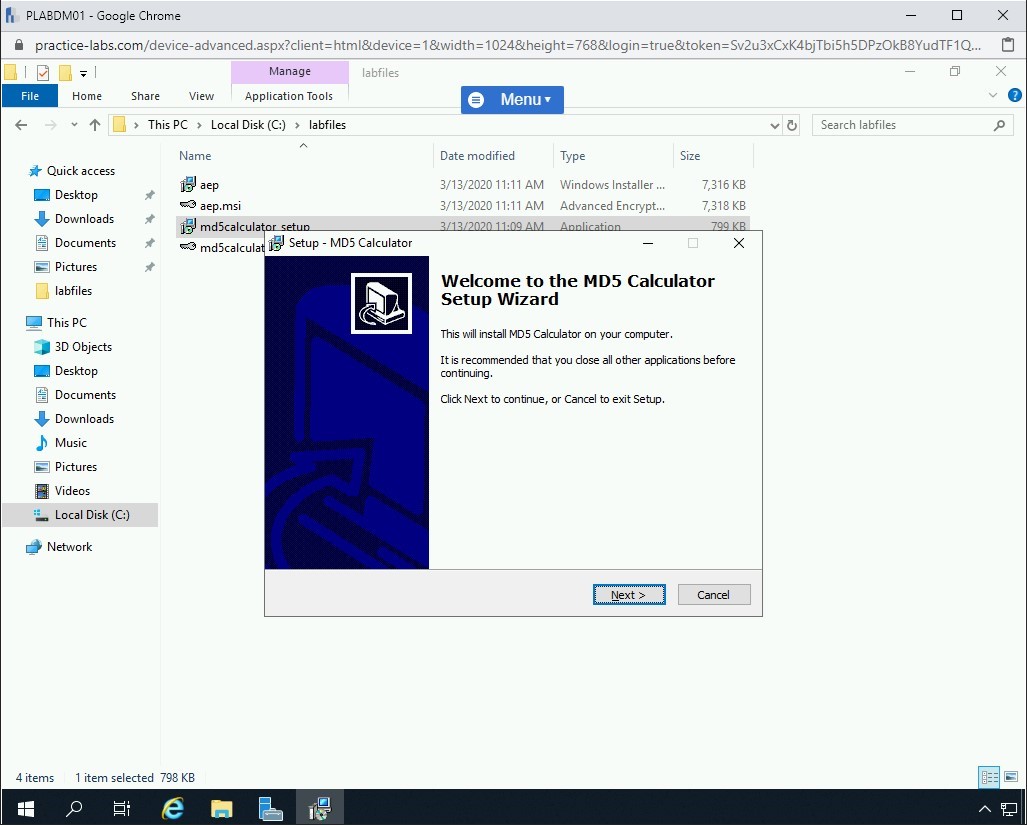Viewport: 1027px width, 825px height.
Task: Open Server Manager from taskbar
Action: pos(270,808)
